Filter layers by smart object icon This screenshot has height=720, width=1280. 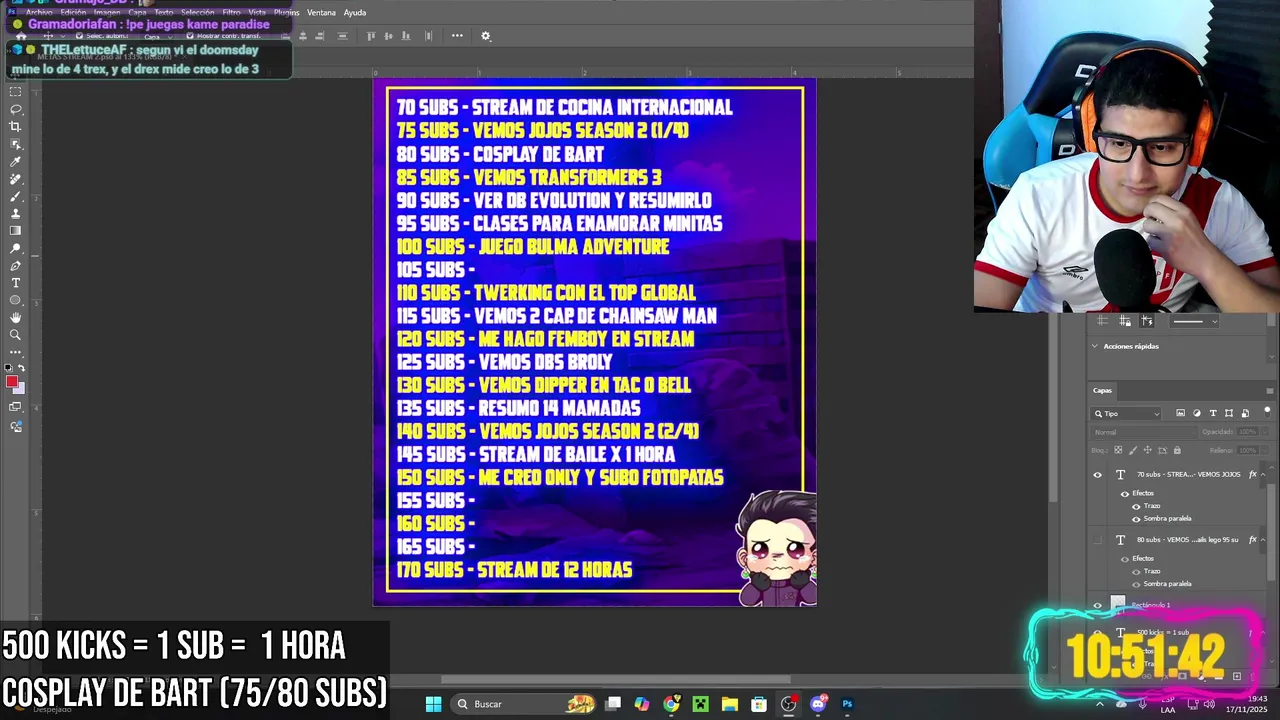pos(1245,413)
